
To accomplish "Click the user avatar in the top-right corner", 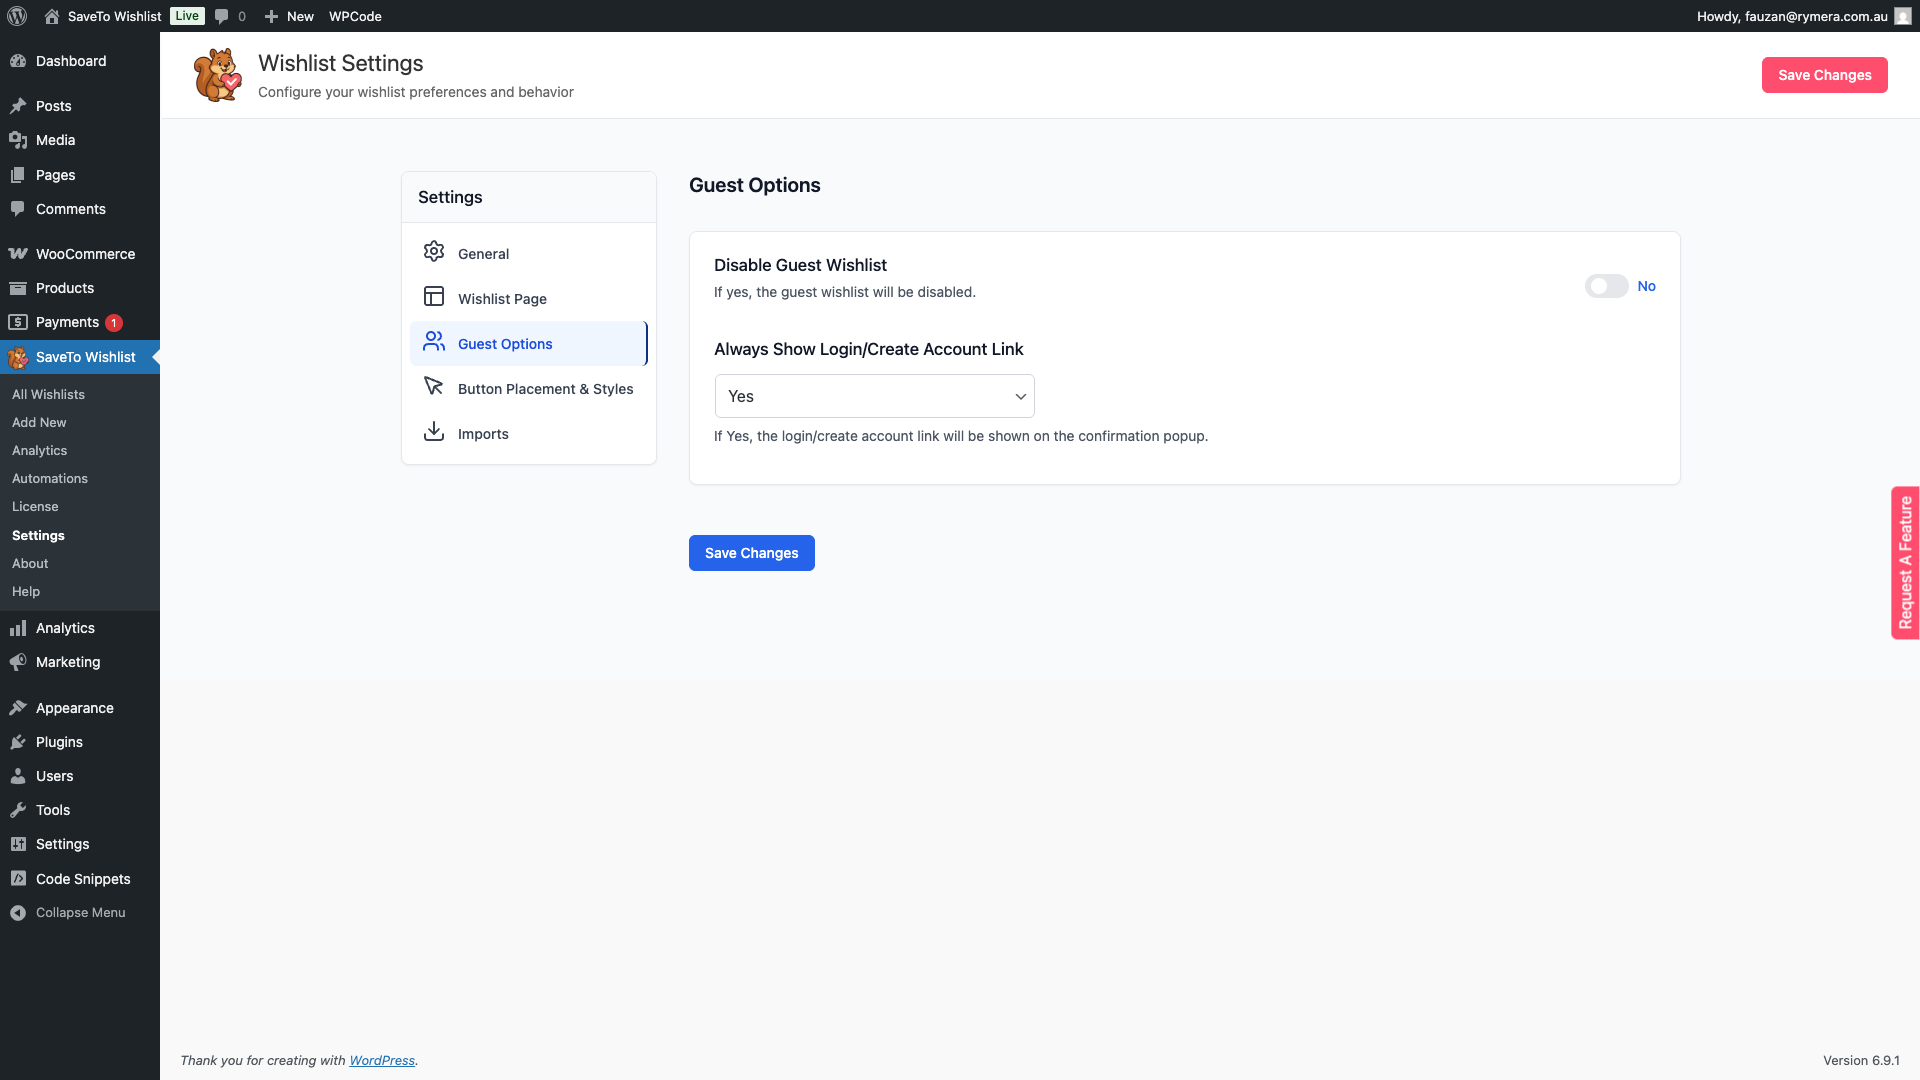I will [1902, 16].
